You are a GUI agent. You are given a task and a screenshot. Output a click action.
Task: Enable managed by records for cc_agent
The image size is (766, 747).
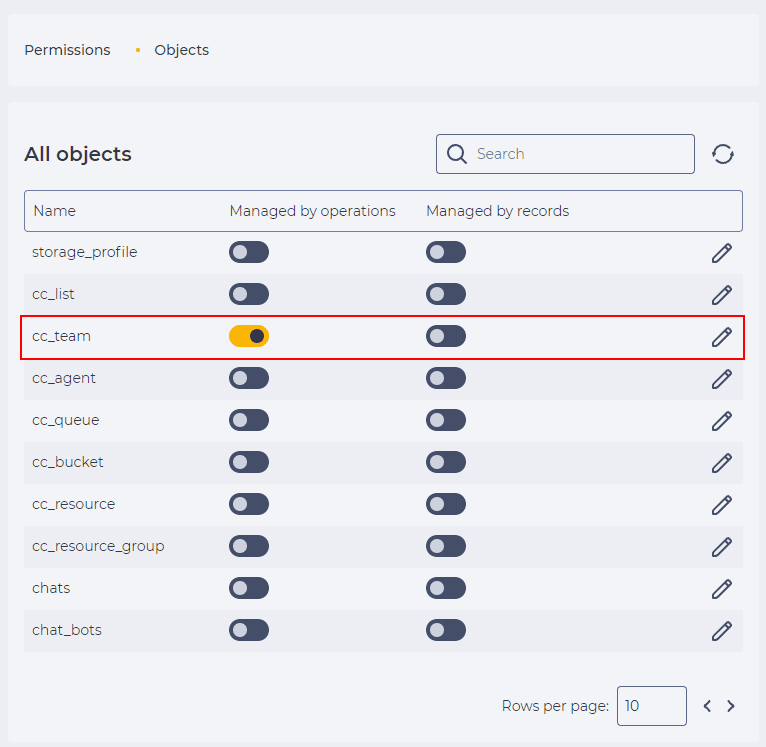click(x=446, y=378)
